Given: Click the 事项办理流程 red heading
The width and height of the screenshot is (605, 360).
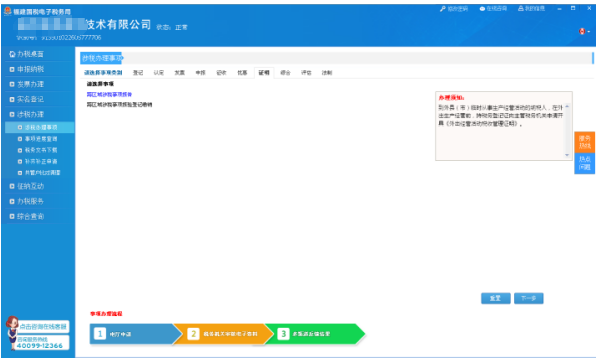Looking at the screenshot, I should [x=106, y=314].
